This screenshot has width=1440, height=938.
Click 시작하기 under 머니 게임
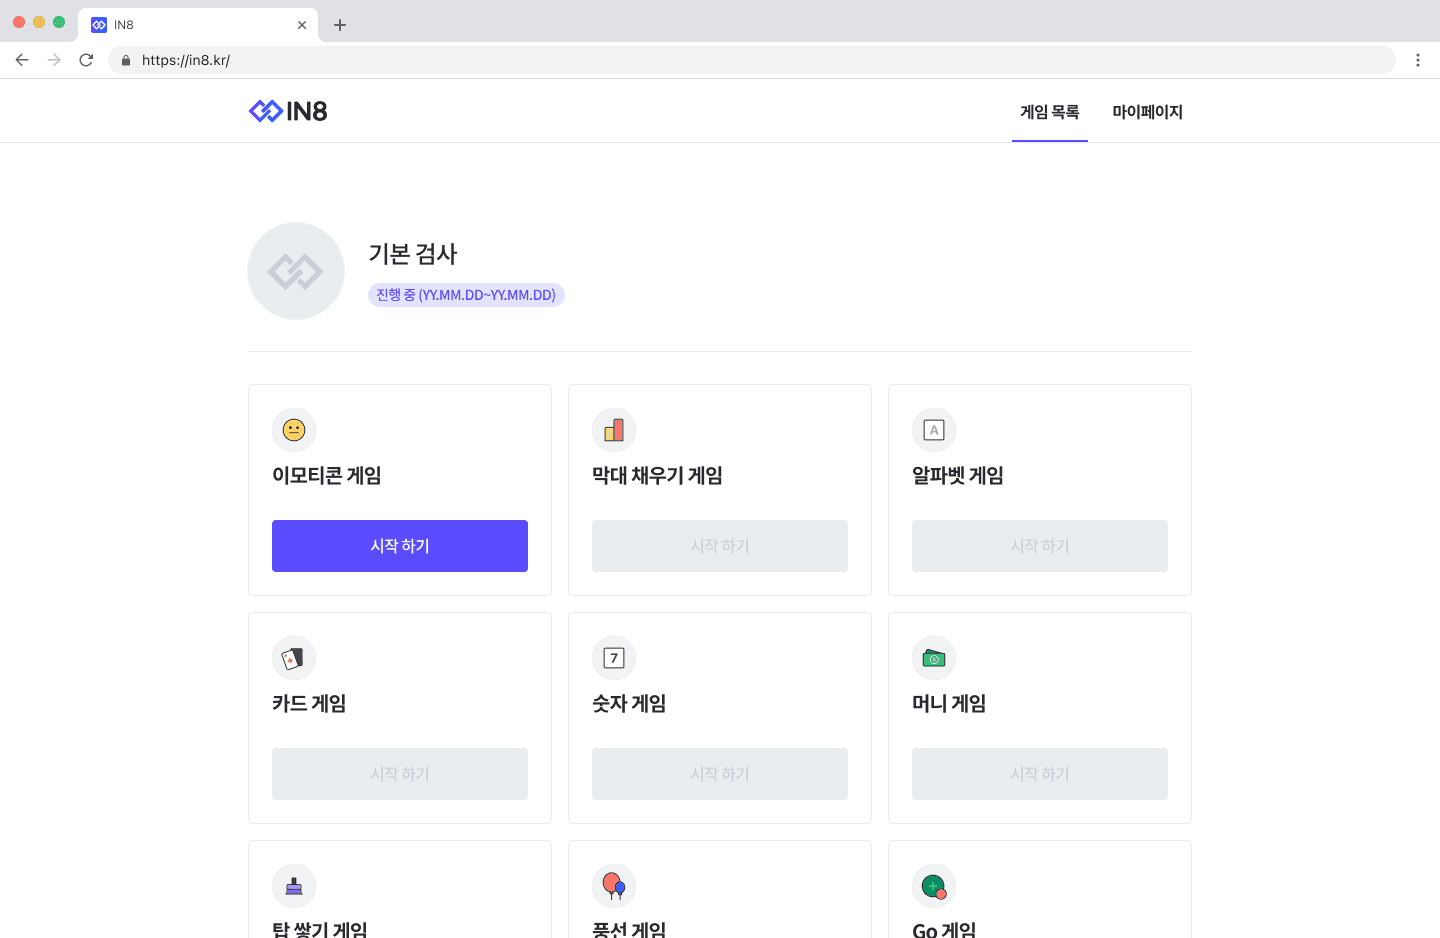[1040, 774]
